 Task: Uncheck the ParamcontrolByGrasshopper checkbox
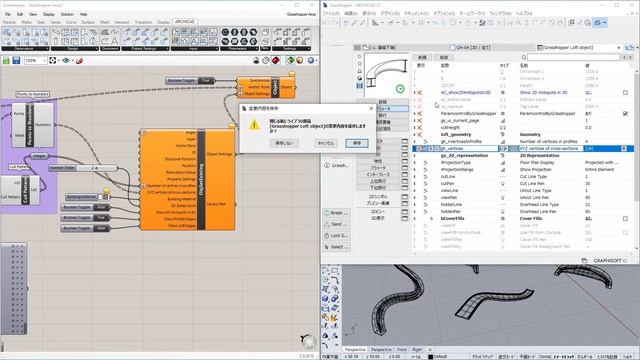click(625, 113)
